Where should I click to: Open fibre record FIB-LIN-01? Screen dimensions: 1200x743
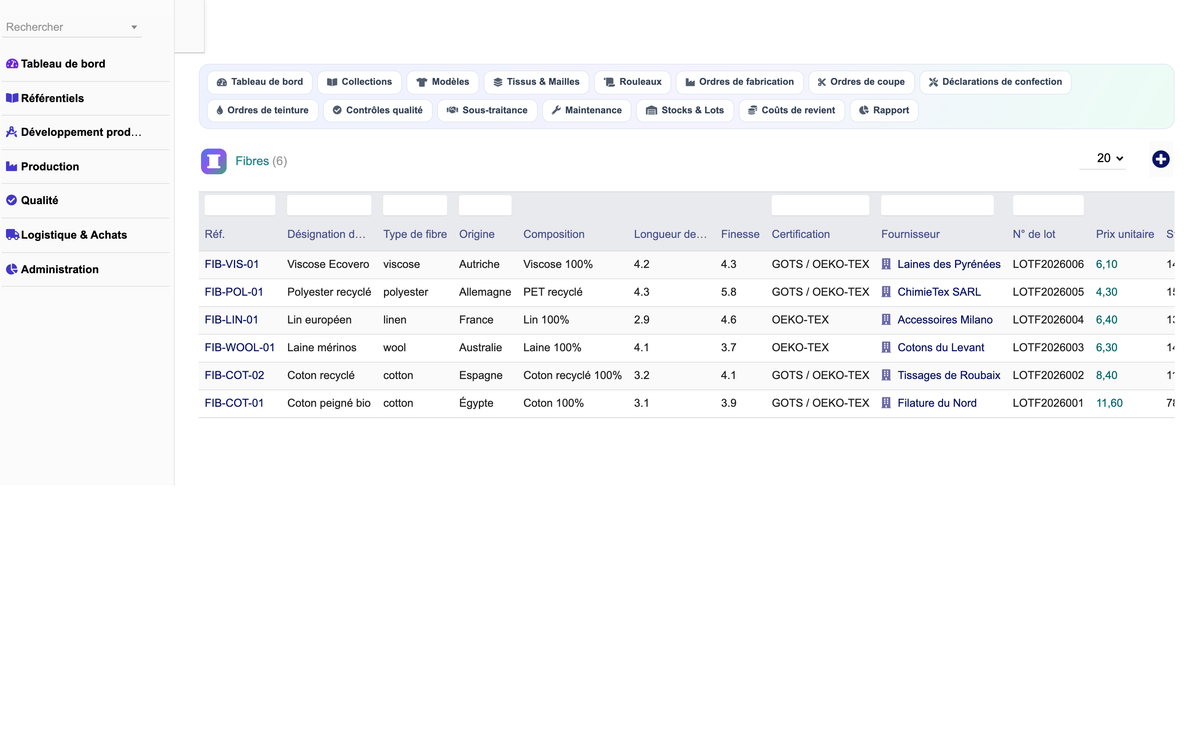[x=232, y=320]
